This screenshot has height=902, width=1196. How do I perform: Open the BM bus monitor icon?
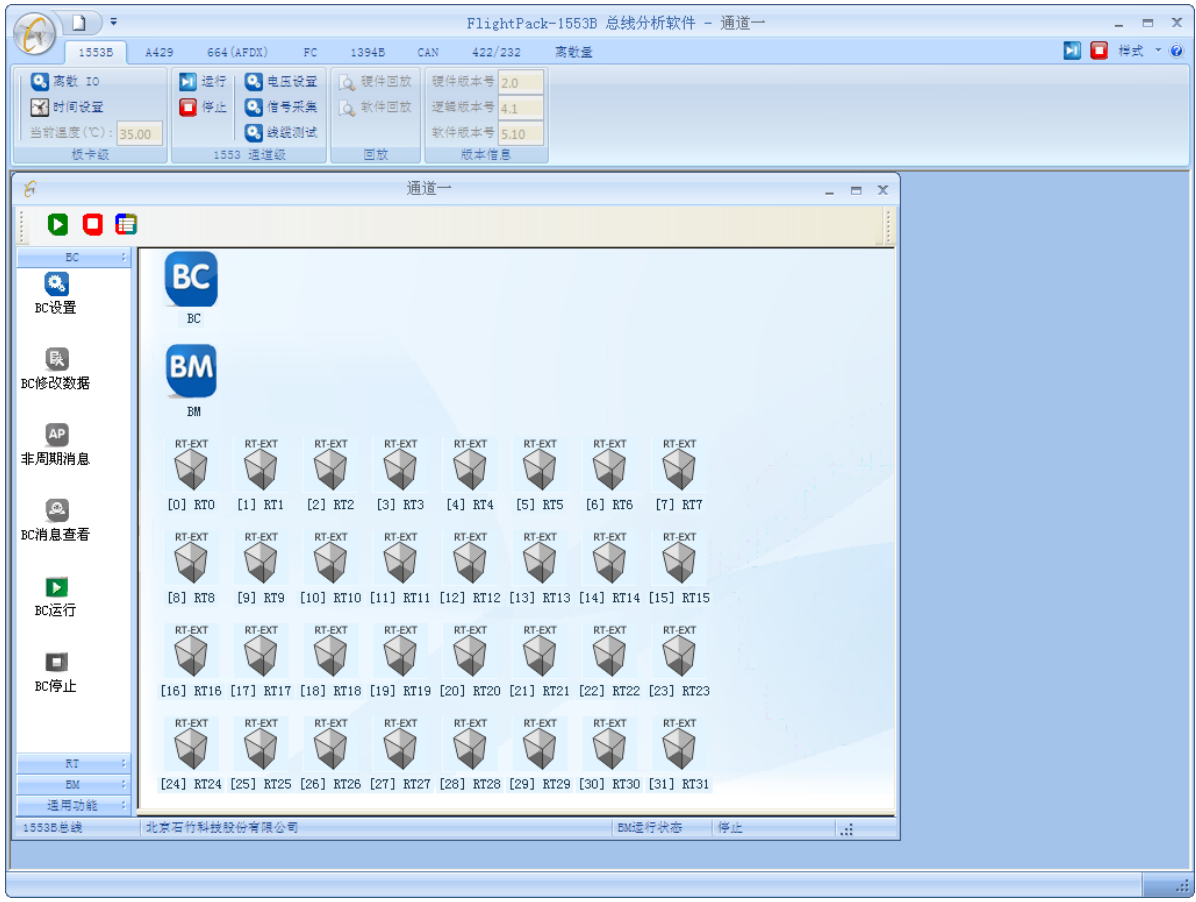coord(191,371)
